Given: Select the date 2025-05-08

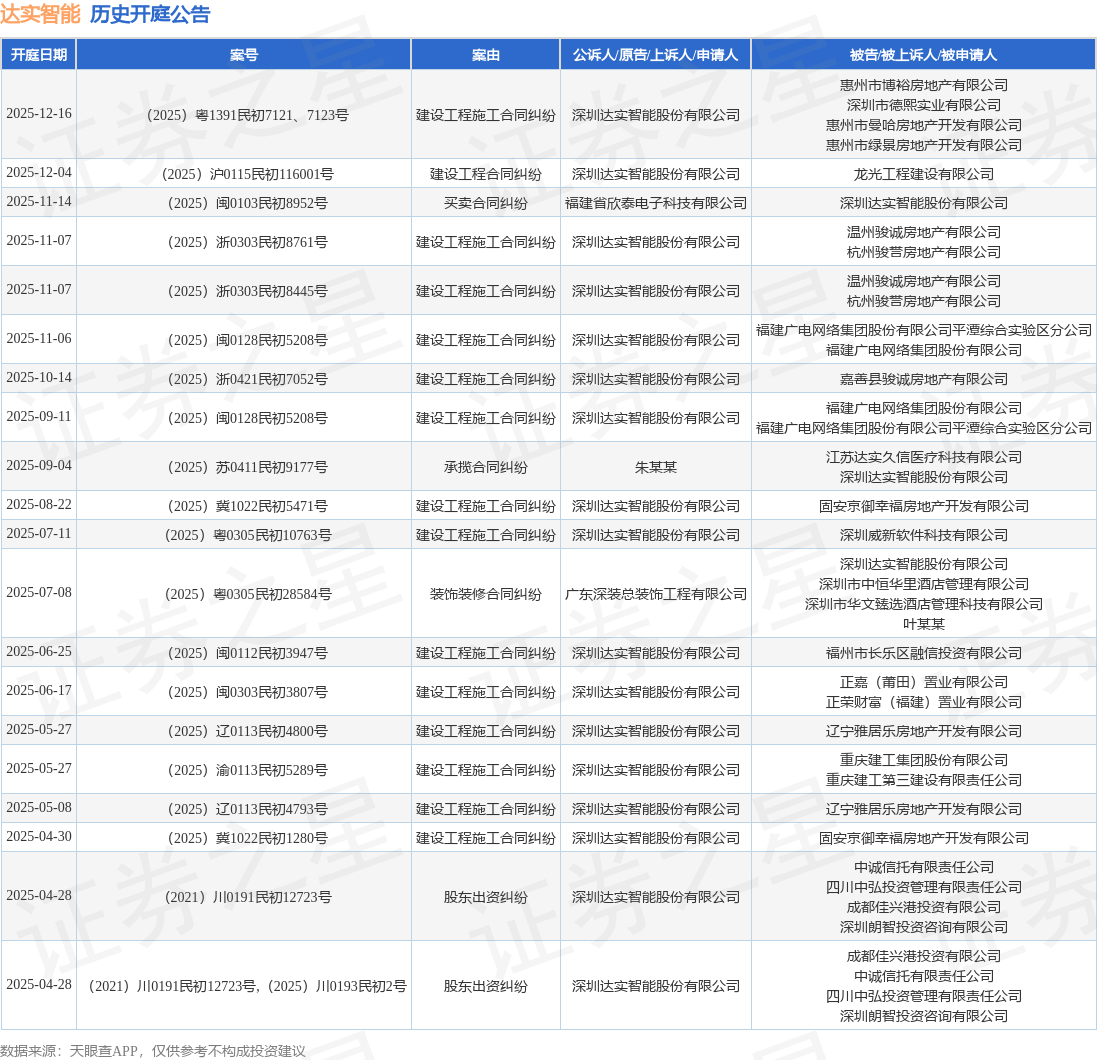Looking at the screenshot, I should pos(39,807).
